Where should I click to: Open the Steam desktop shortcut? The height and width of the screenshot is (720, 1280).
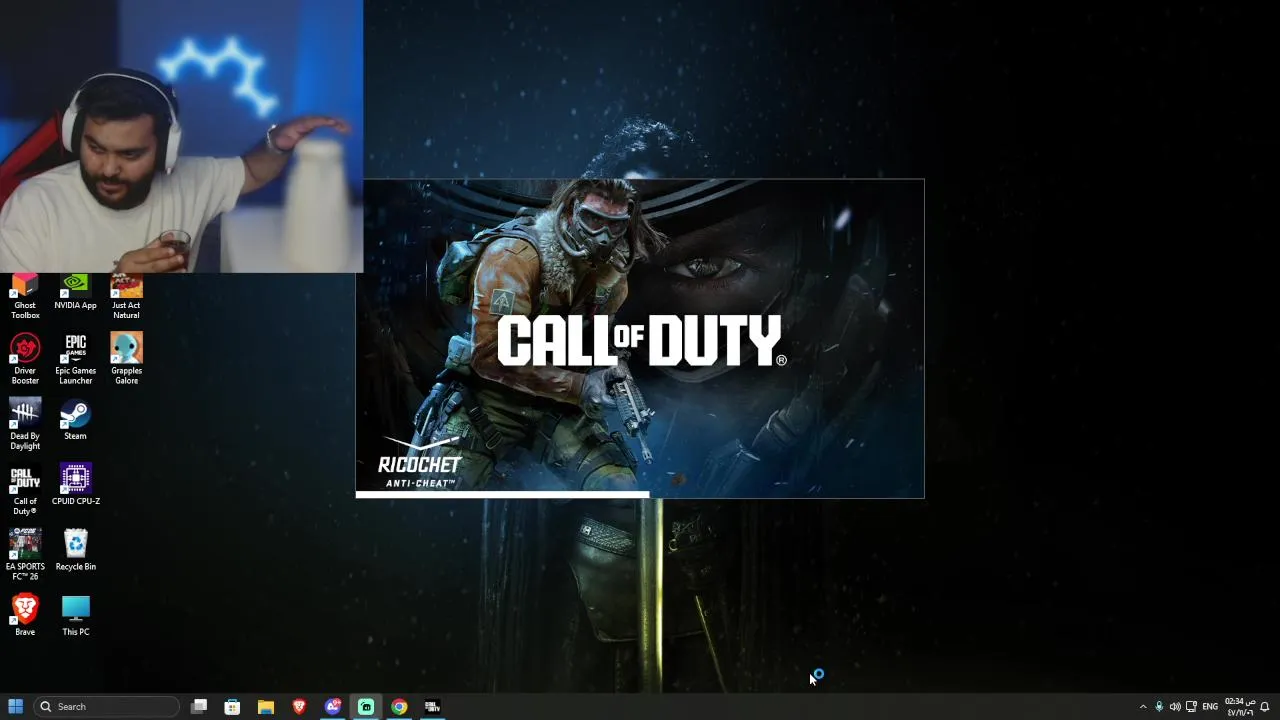(75, 420)
